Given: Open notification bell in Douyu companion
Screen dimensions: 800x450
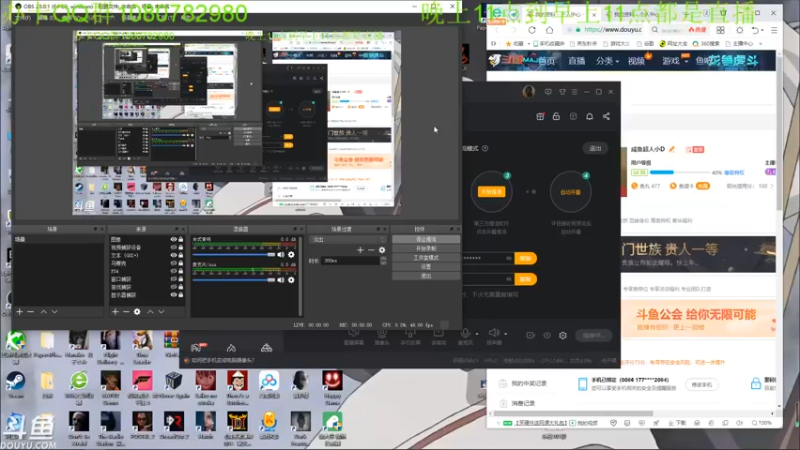Looking at the screenshot, I should [589, 116].
